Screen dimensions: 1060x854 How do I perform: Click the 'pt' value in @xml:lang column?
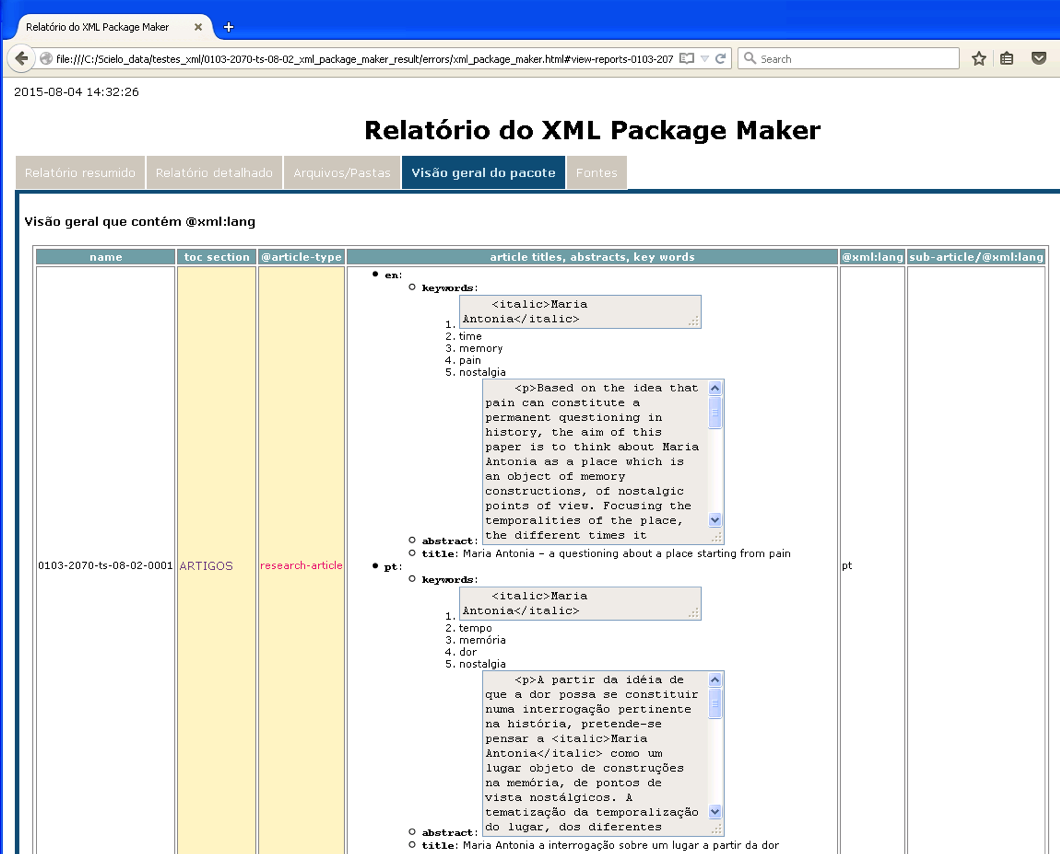click(847, 566)
